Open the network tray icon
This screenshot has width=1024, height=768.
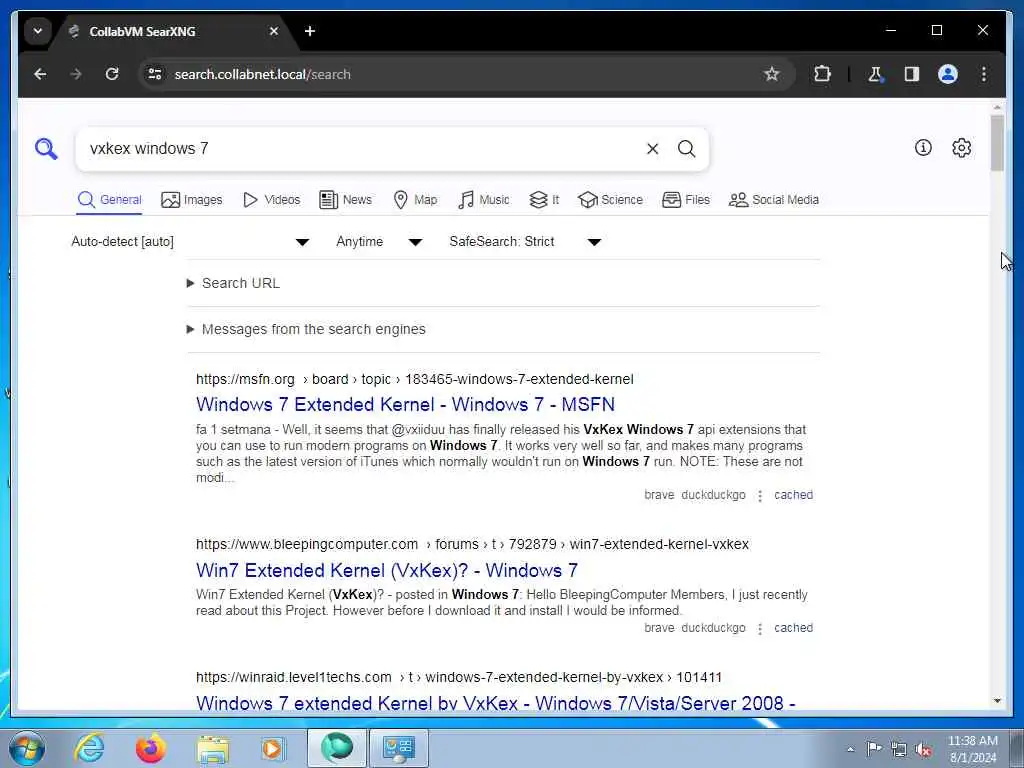(x=899, y=749)
